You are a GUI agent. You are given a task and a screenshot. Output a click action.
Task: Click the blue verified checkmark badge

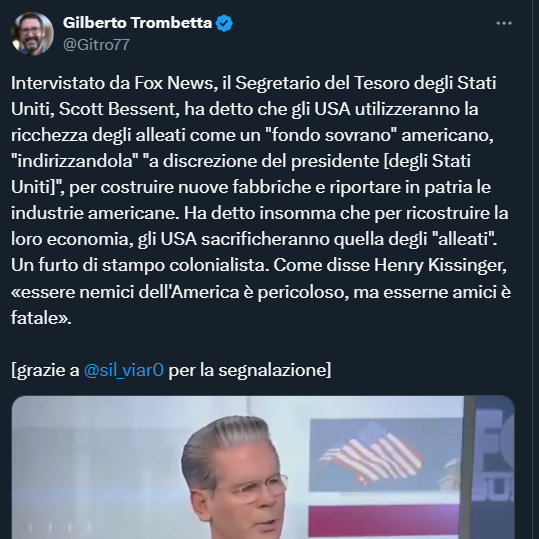[224, 23]
